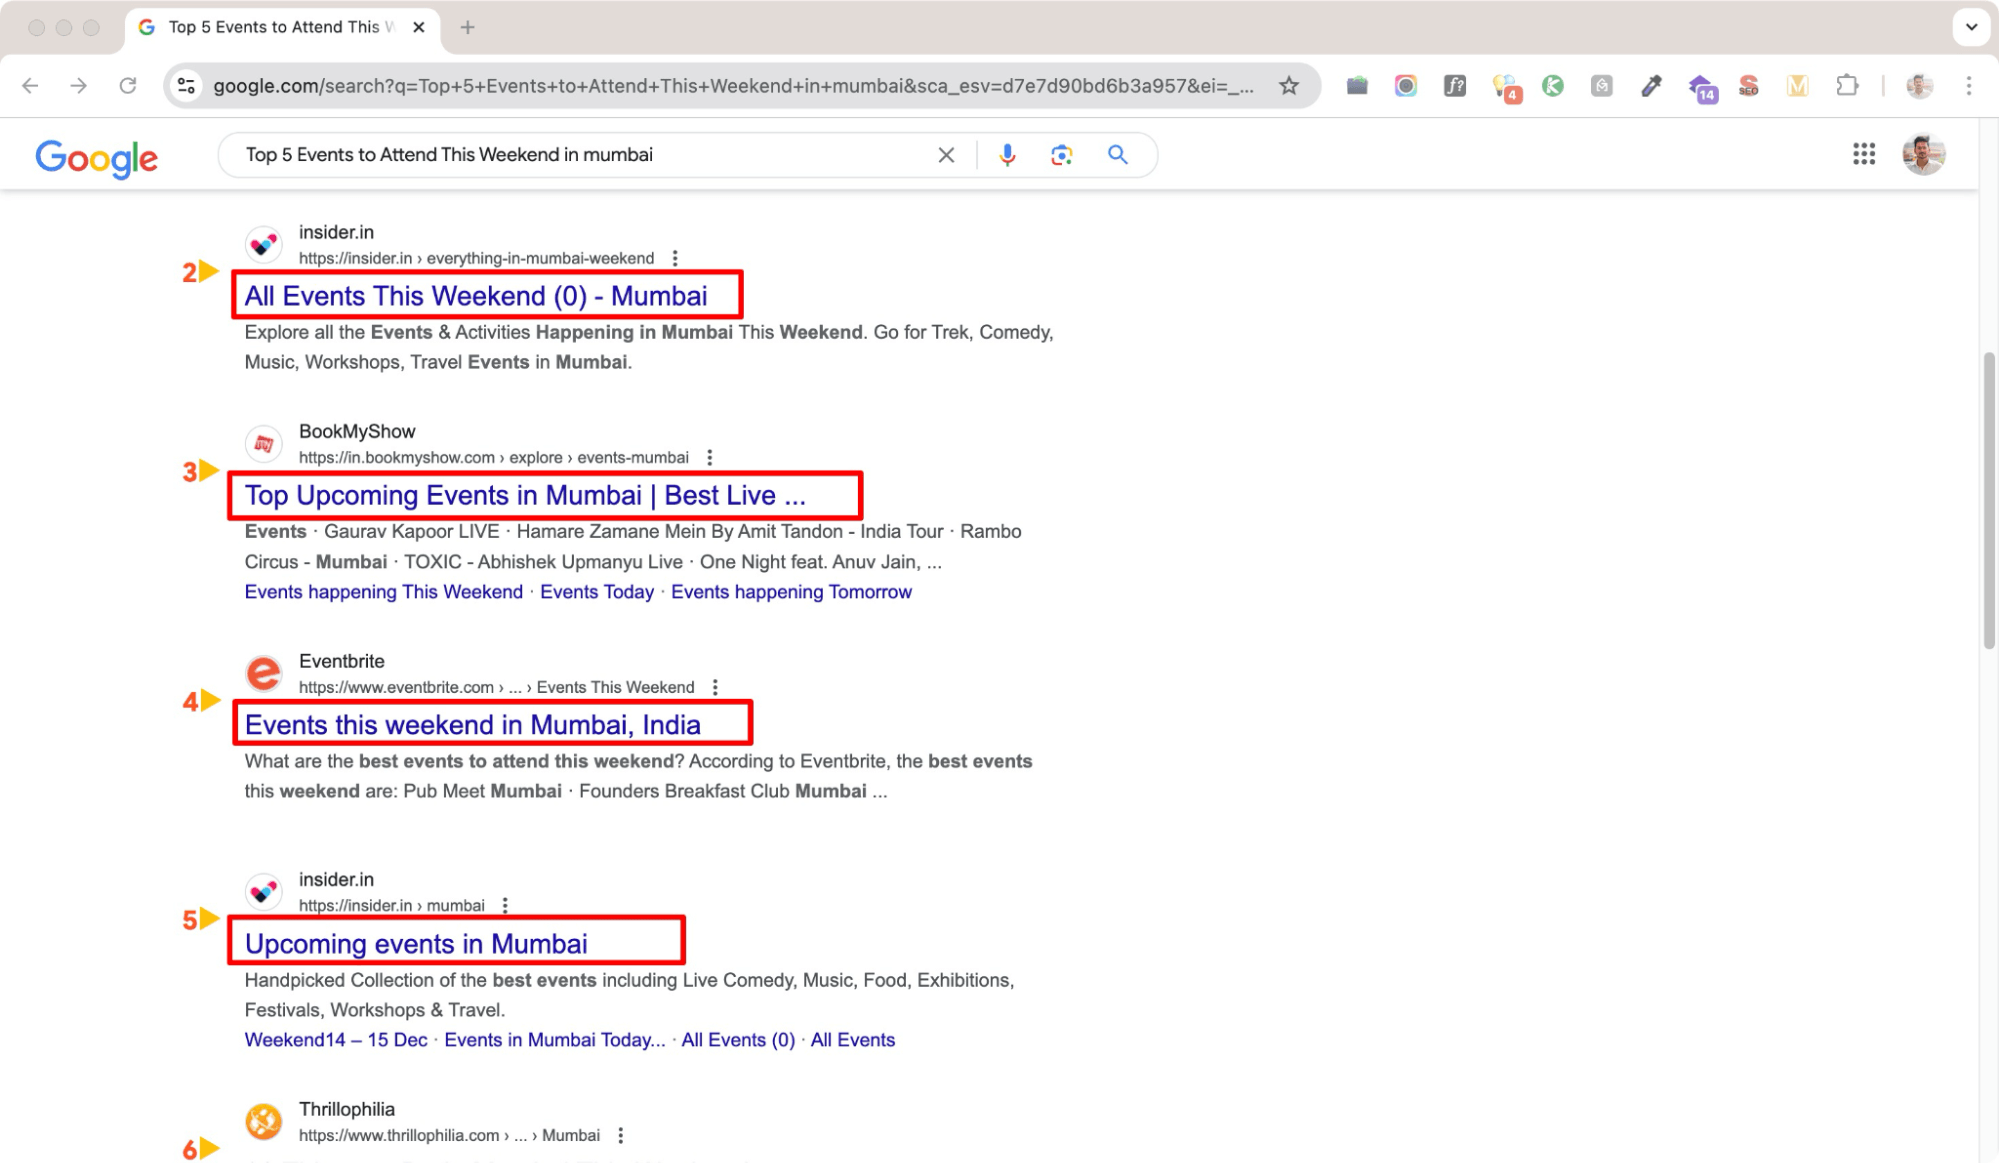Follow 'Events happening This Weekend' sitelink
Screen dimensions: 1999x1163
[384, 592]
